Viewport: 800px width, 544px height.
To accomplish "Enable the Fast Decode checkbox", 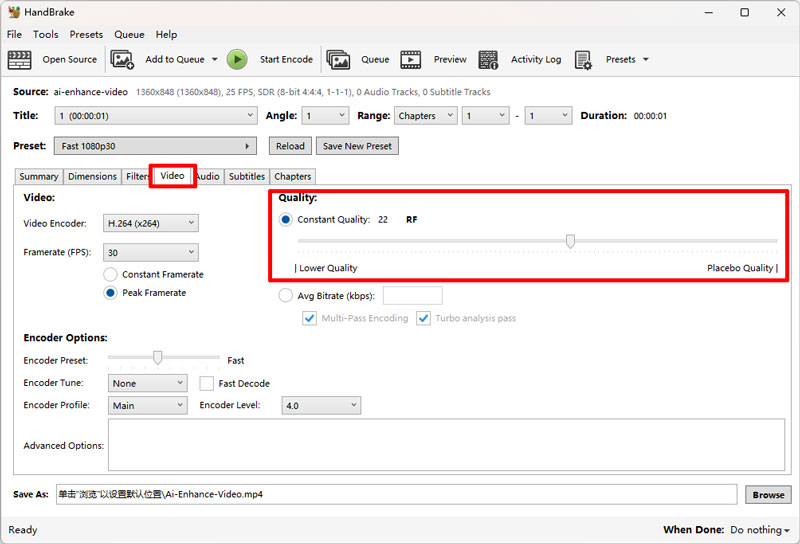I will [x=207, y=383].
